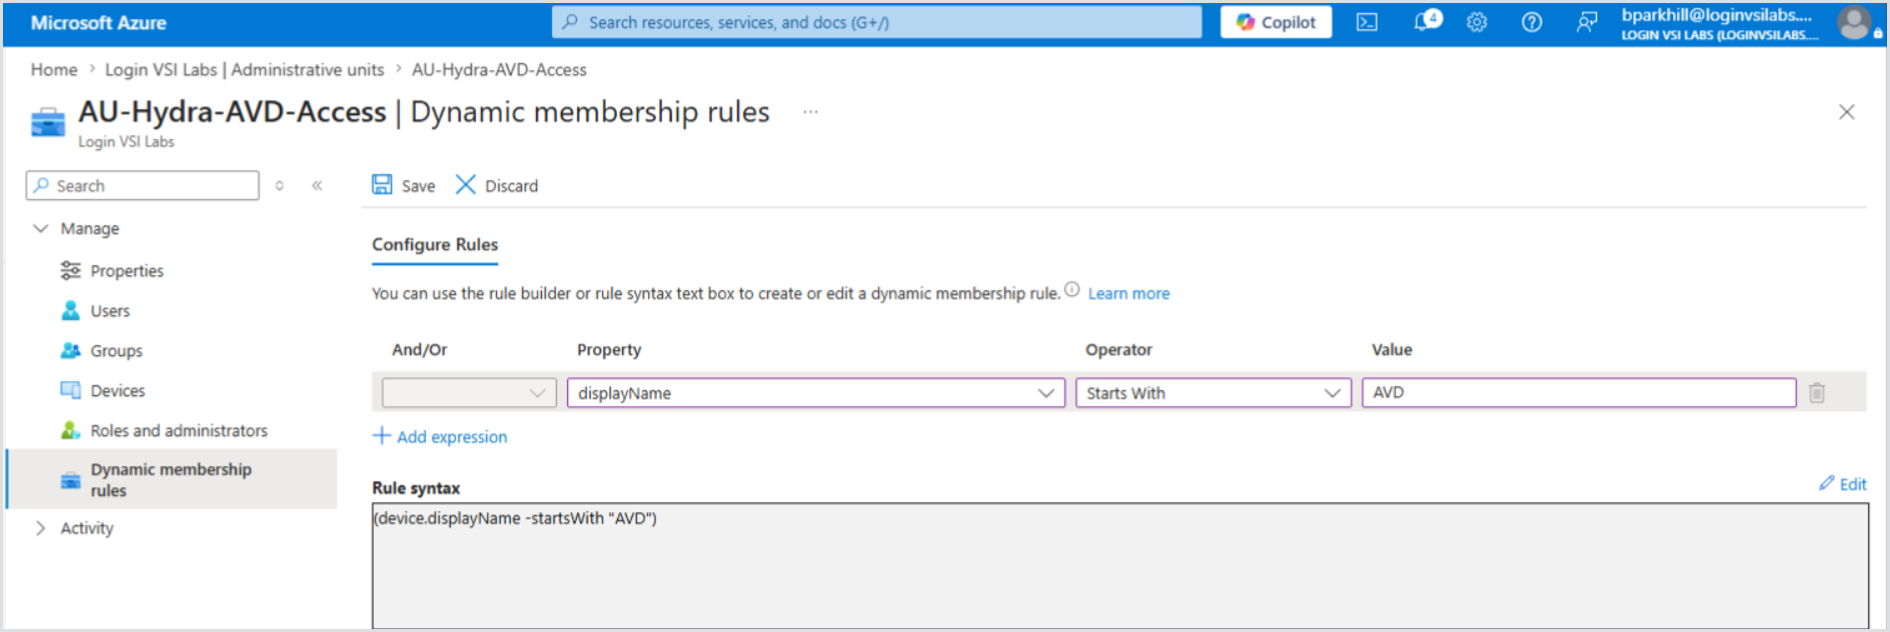Click the info icon beside rule description
Screen dimensions: 1890x632
(x=1072, y=290)
